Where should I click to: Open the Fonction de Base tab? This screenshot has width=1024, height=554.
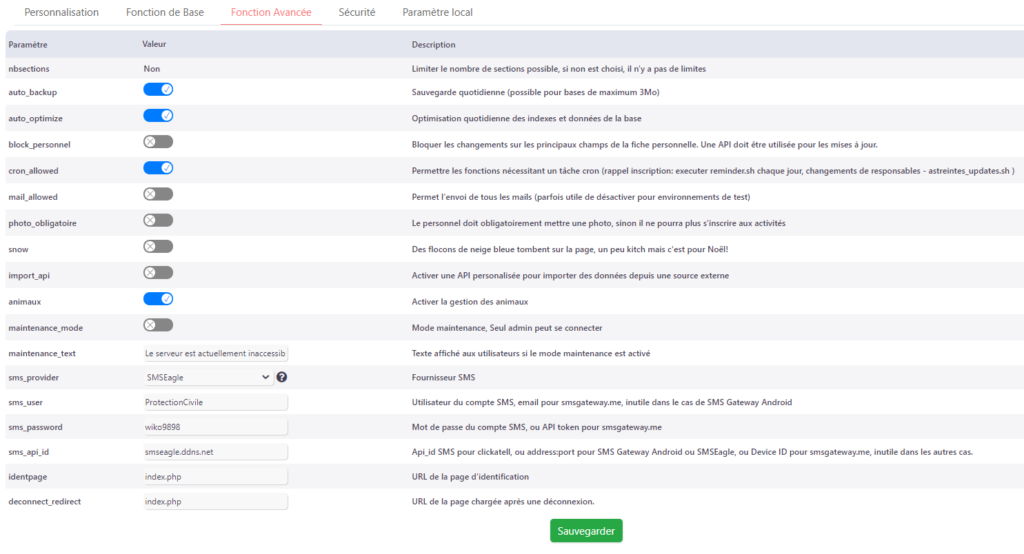(x=165, y=12)
